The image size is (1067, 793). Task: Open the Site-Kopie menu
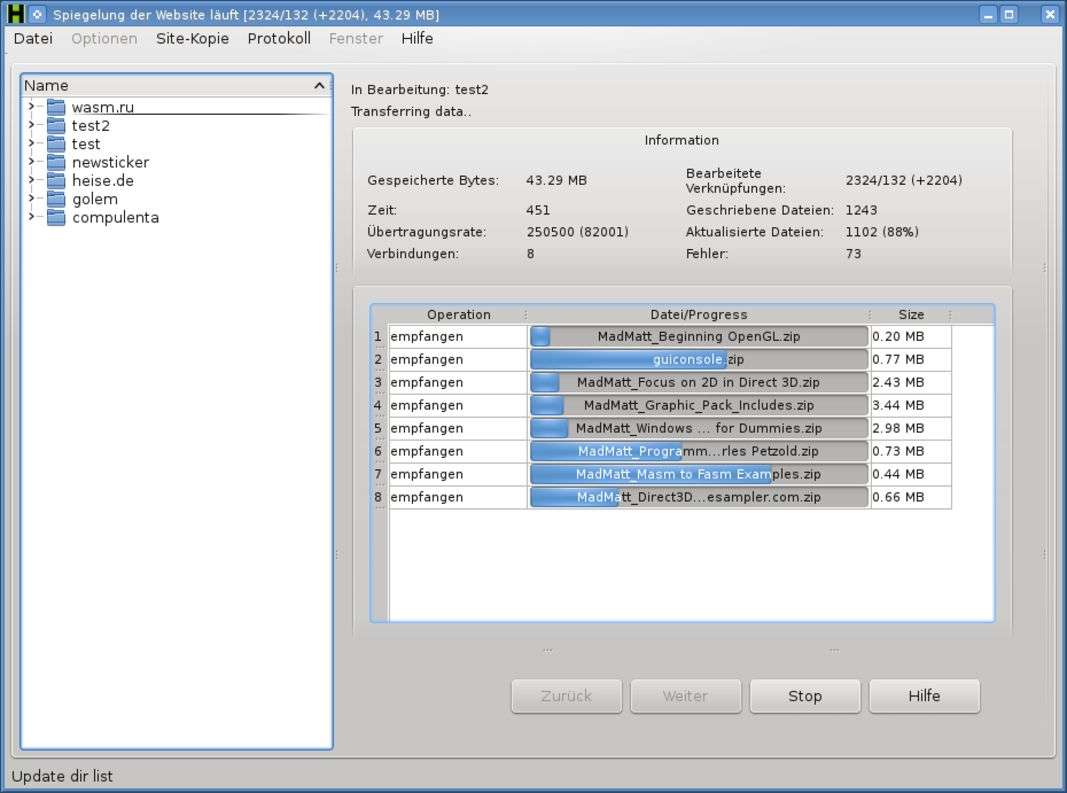click(192, 39)
